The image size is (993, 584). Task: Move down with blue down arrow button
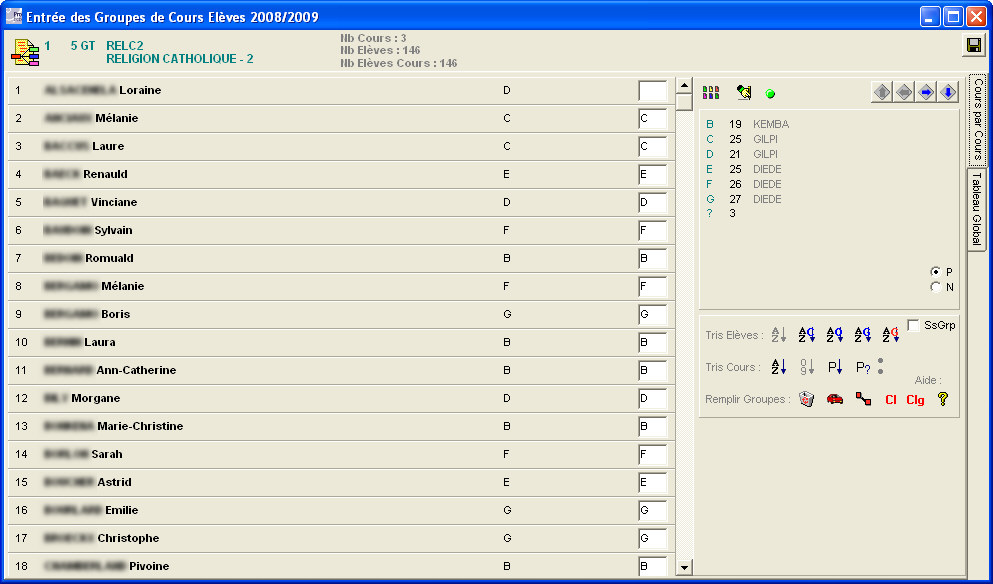[948, 92]
